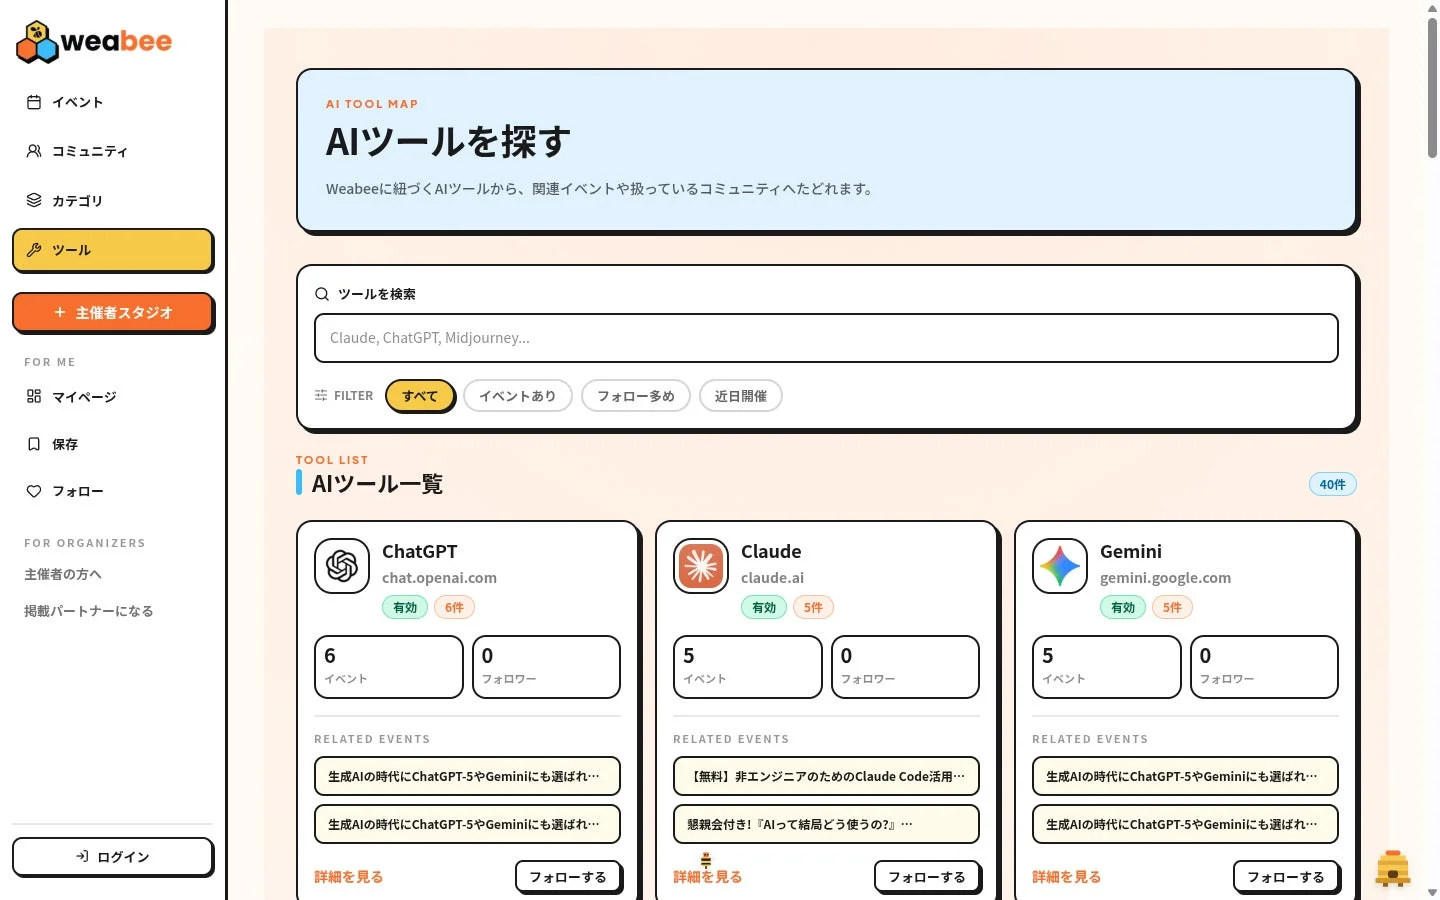Go to マイページ
The width and height of the screenshot is (1440, 900).
[113, 396]
